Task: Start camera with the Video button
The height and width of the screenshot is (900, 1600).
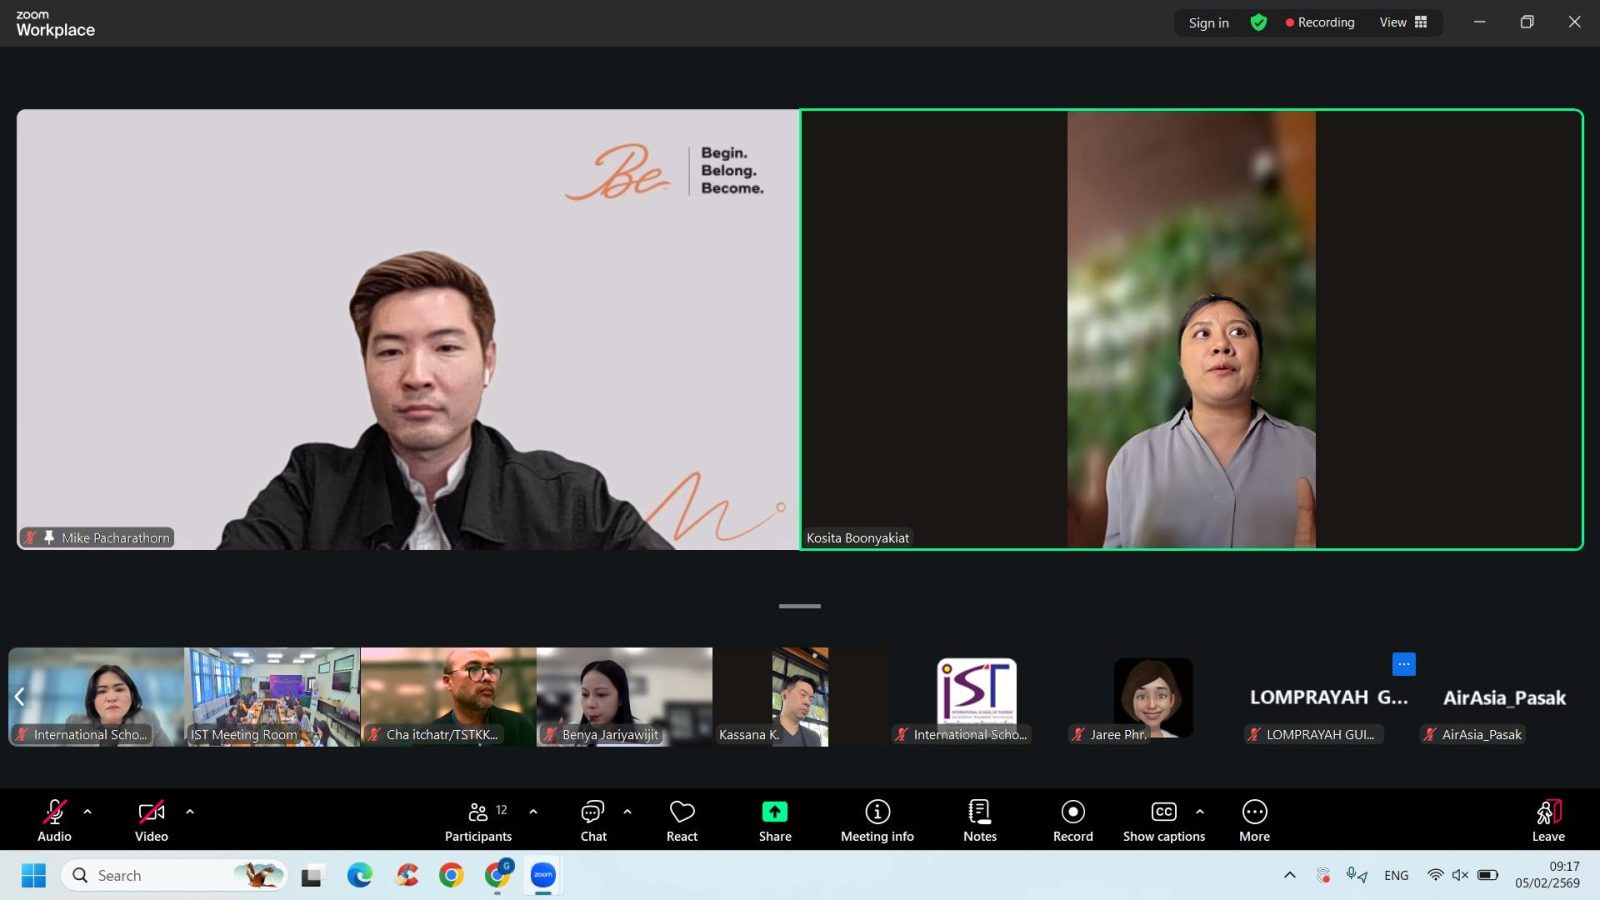Action: click(151, 820)
